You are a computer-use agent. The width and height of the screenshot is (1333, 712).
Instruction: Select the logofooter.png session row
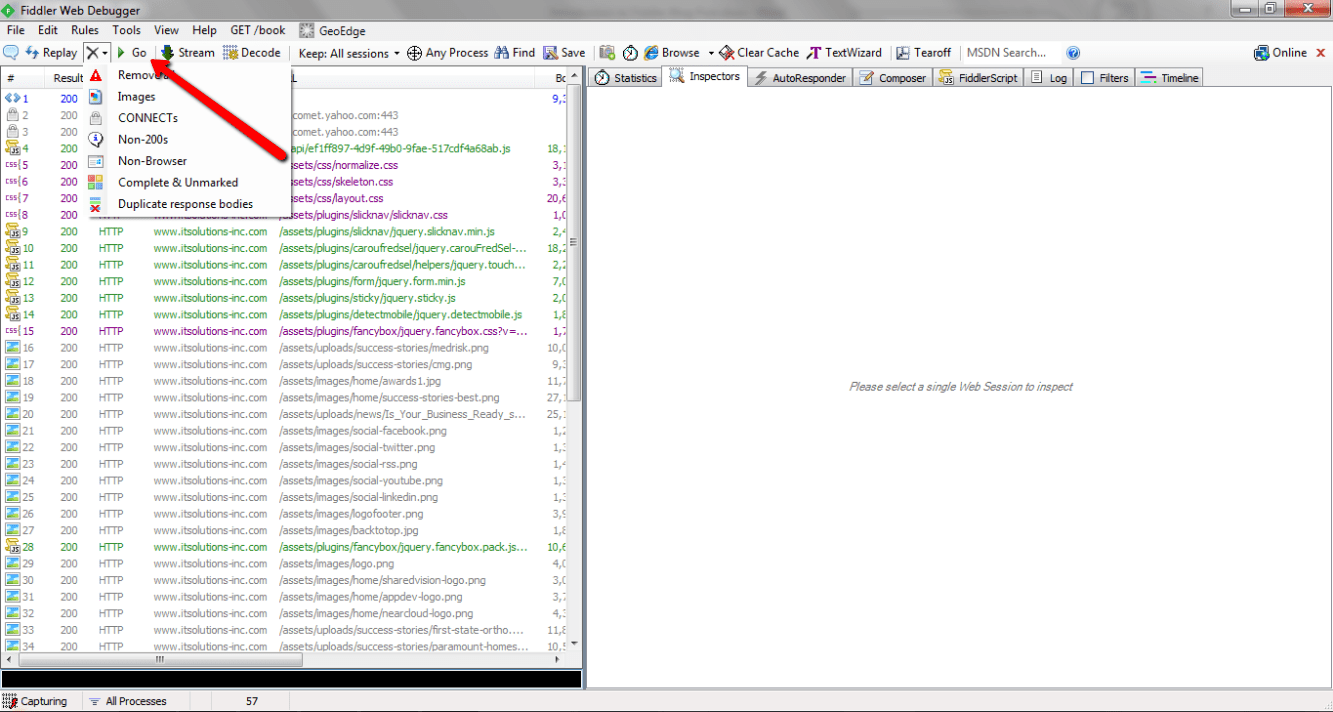284,513
